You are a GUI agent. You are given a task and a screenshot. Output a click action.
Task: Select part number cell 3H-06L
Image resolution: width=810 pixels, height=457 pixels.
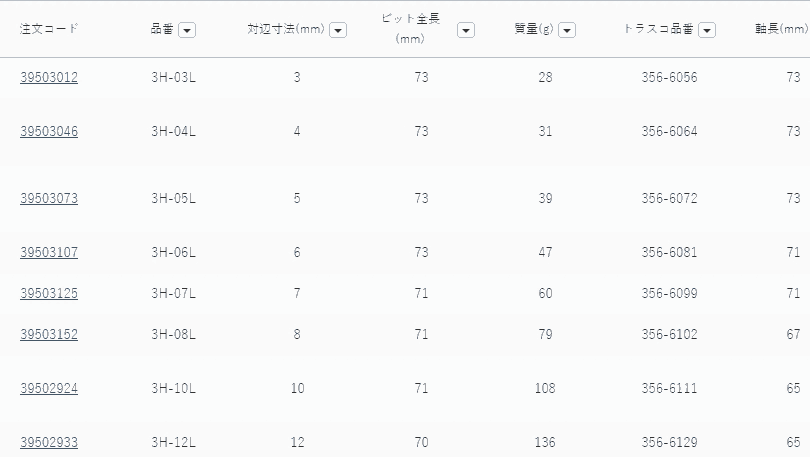173,252
